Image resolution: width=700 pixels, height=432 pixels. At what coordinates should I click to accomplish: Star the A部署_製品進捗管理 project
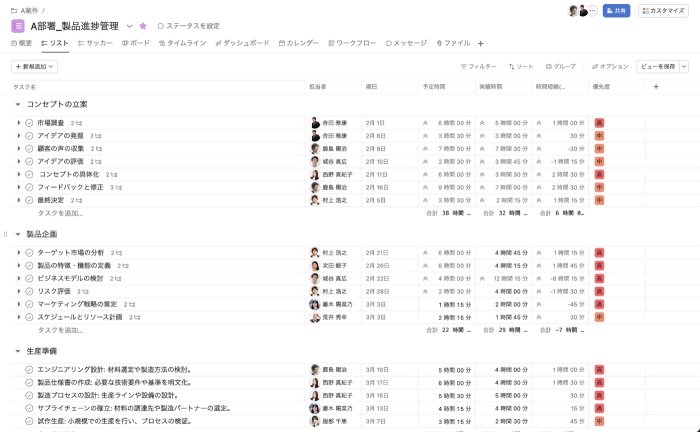143,25
